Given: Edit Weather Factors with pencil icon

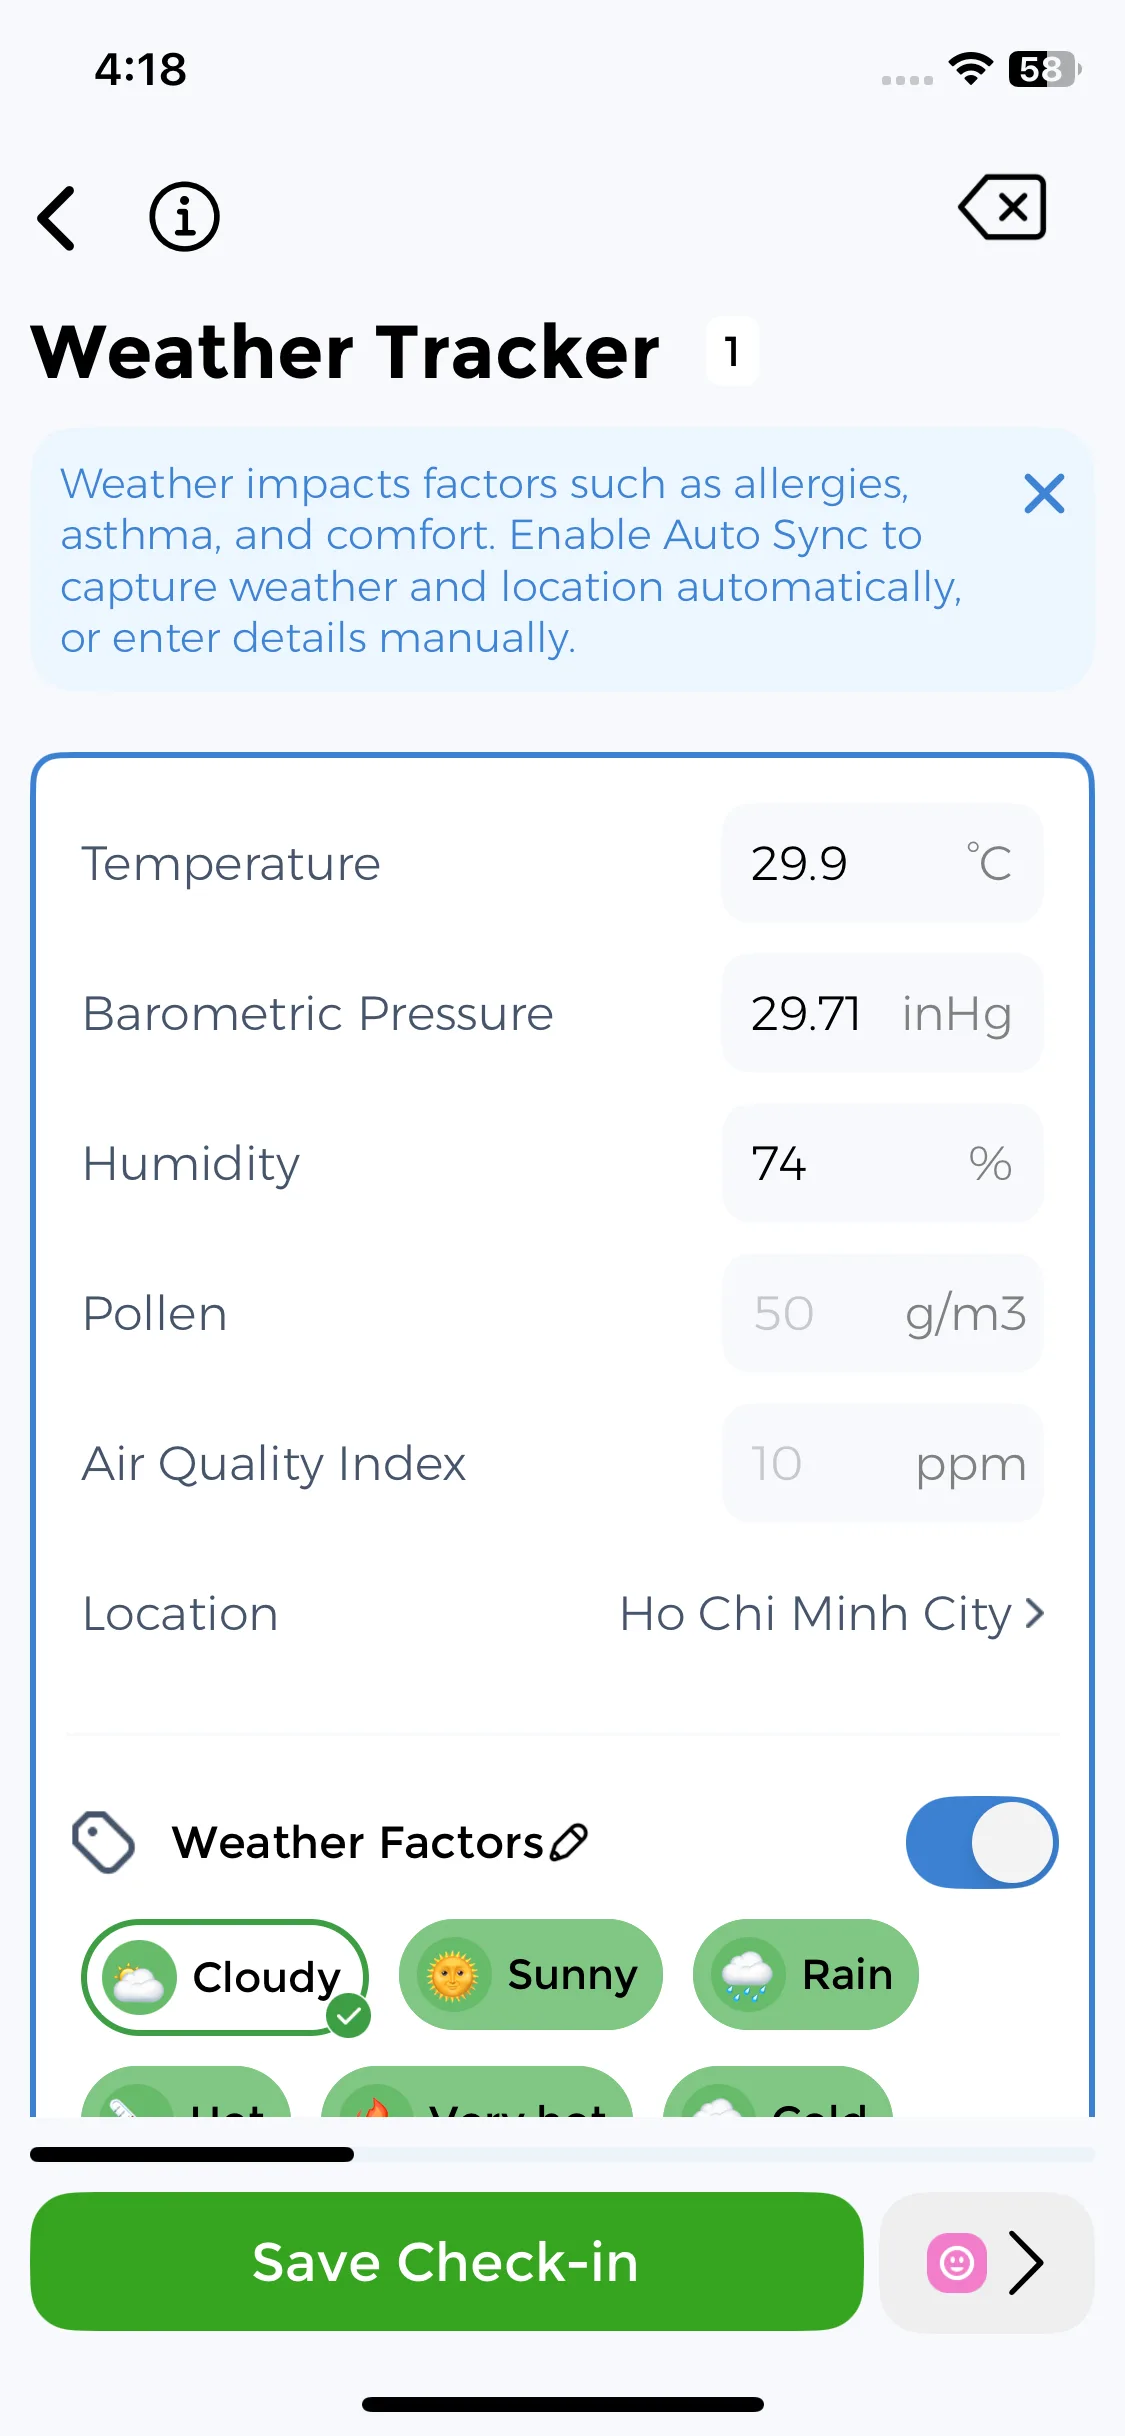Looking at the screenshot, I should tap(570, 1842).
